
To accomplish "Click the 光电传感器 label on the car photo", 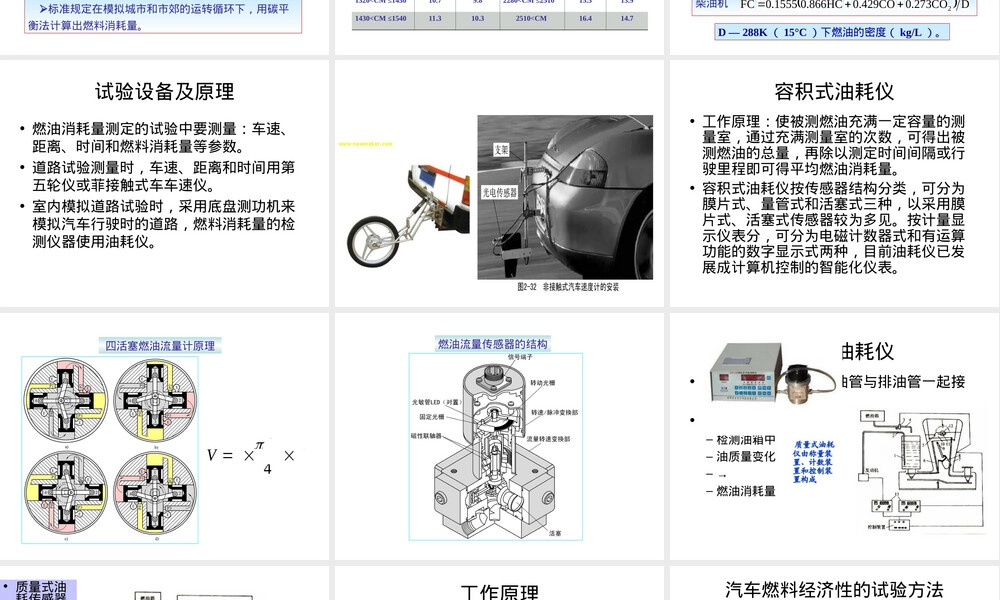I will click(x=499, y=192).
